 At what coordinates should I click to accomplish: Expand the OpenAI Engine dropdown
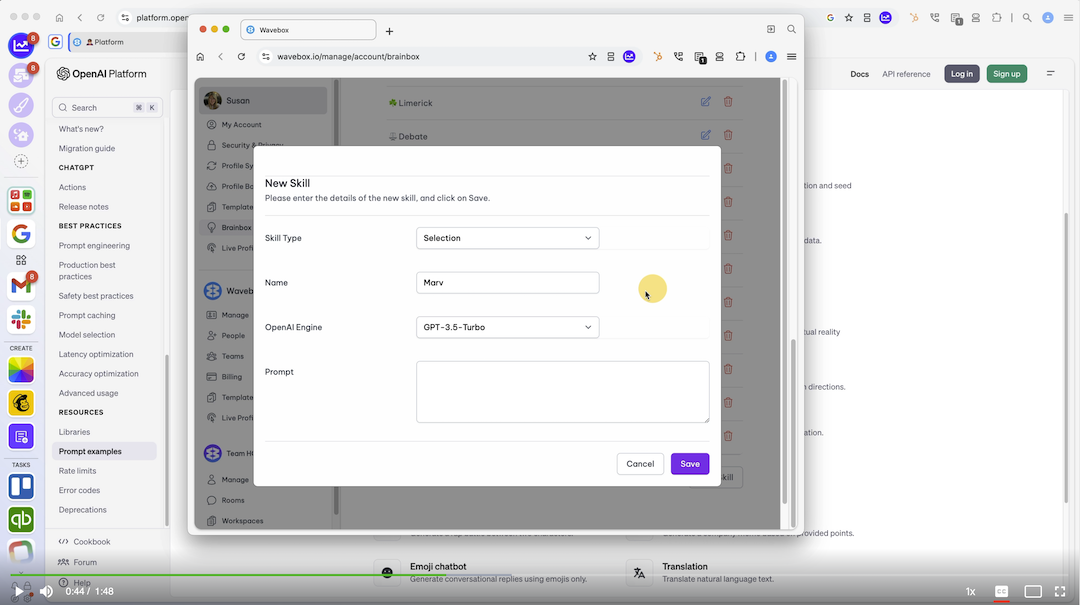(507, 327)
